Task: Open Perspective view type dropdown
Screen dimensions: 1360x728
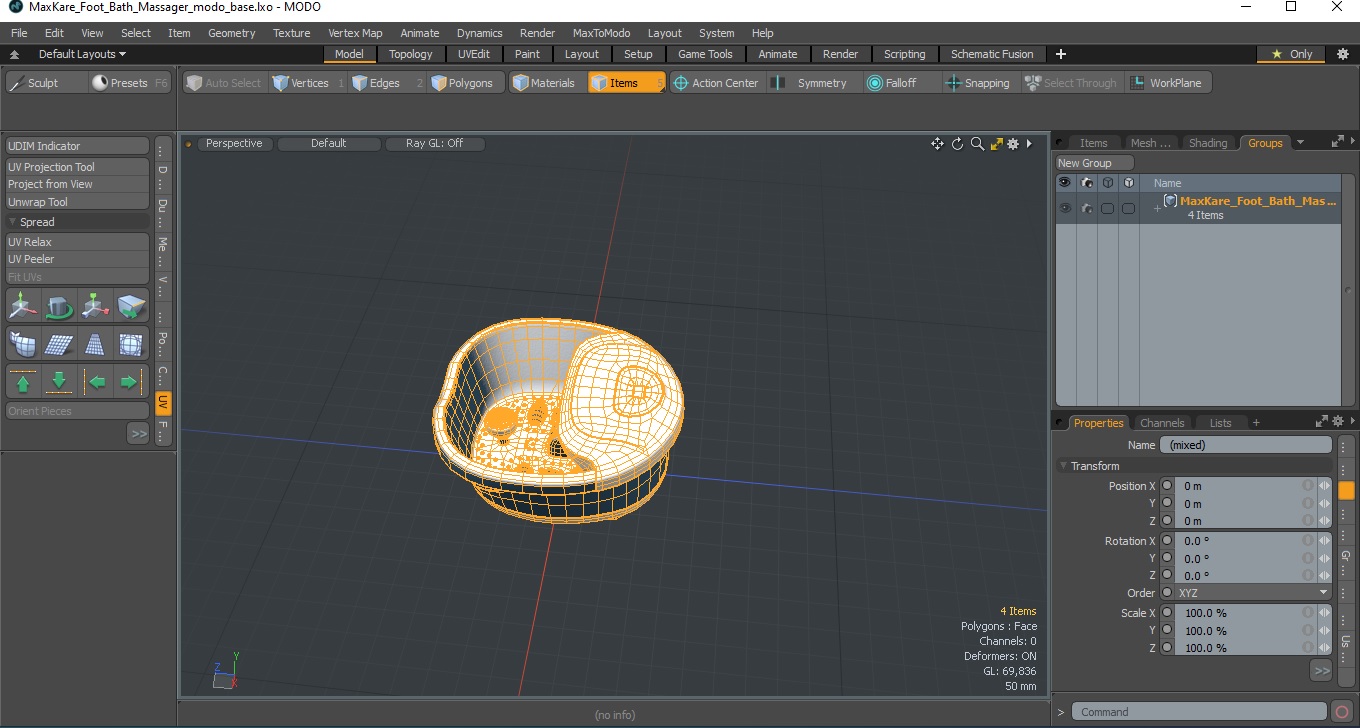Action: coord(234,144)
